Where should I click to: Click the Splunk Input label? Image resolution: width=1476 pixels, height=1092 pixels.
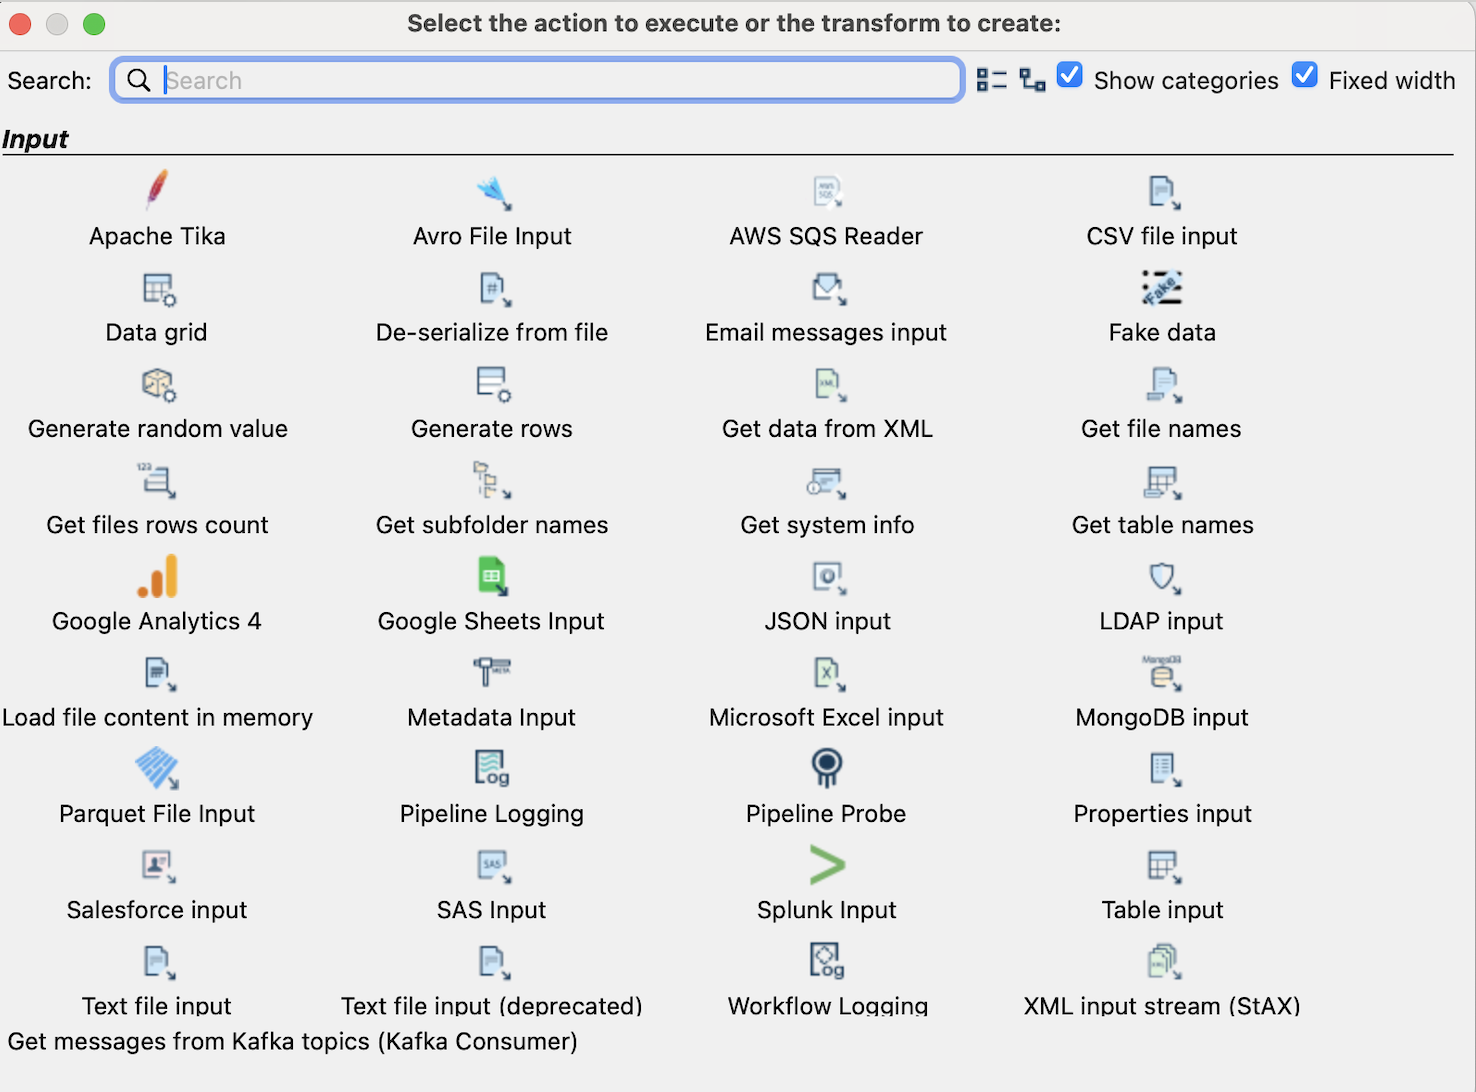[x=827, y=910]
